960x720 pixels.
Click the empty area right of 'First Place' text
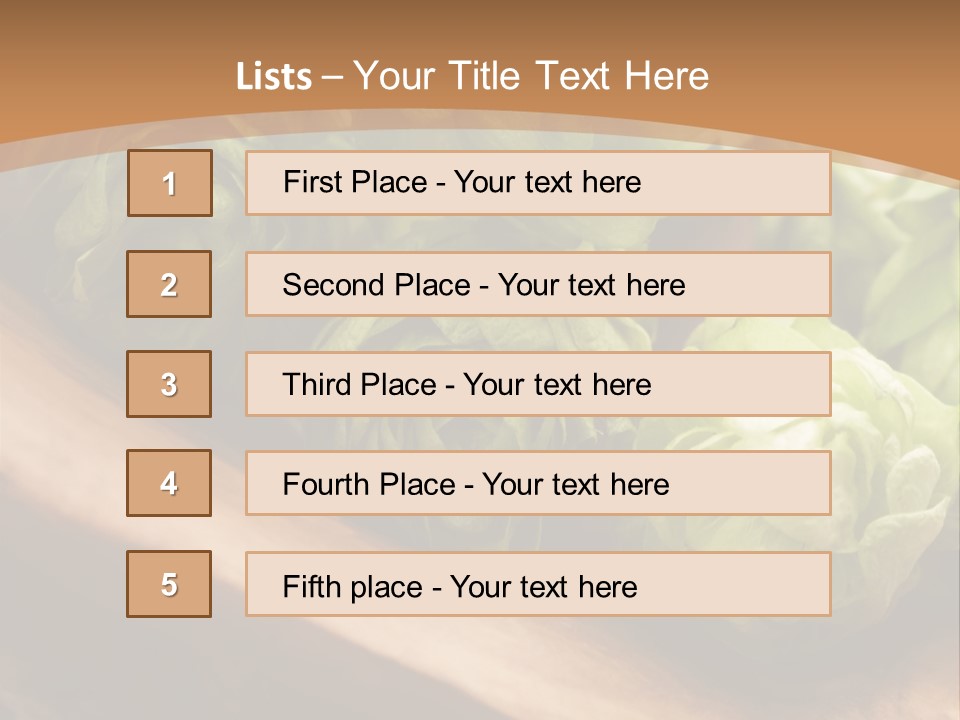[x=740, y=183]
